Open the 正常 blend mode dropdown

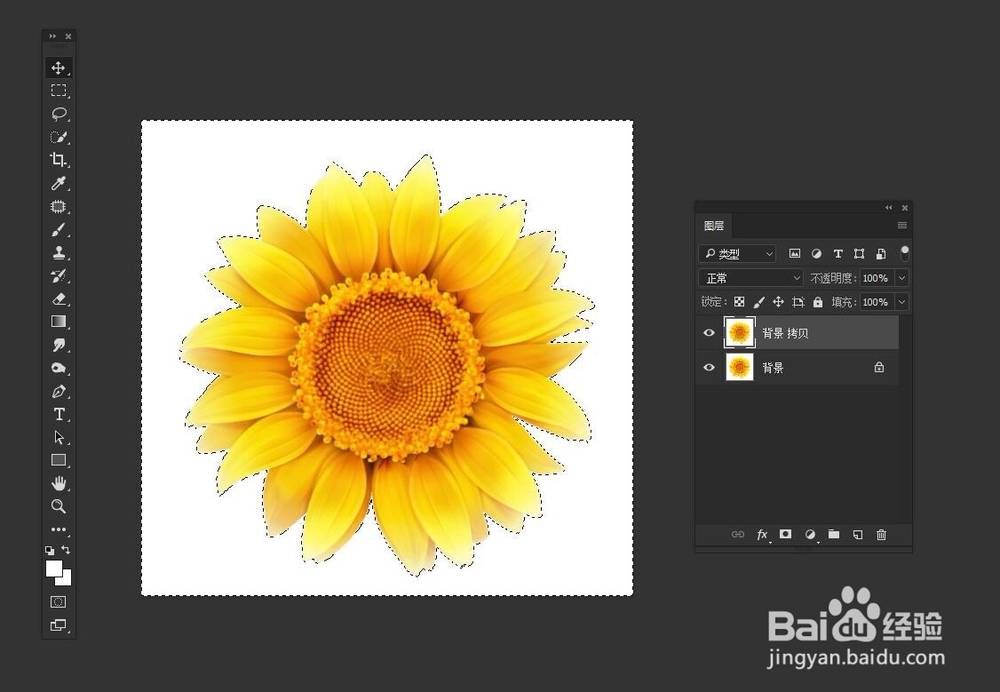pos(751,278)
